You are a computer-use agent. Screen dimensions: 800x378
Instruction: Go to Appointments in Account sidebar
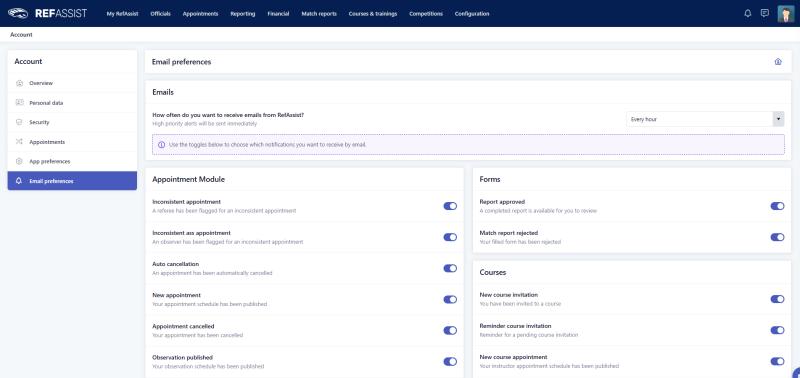point(72,142)
